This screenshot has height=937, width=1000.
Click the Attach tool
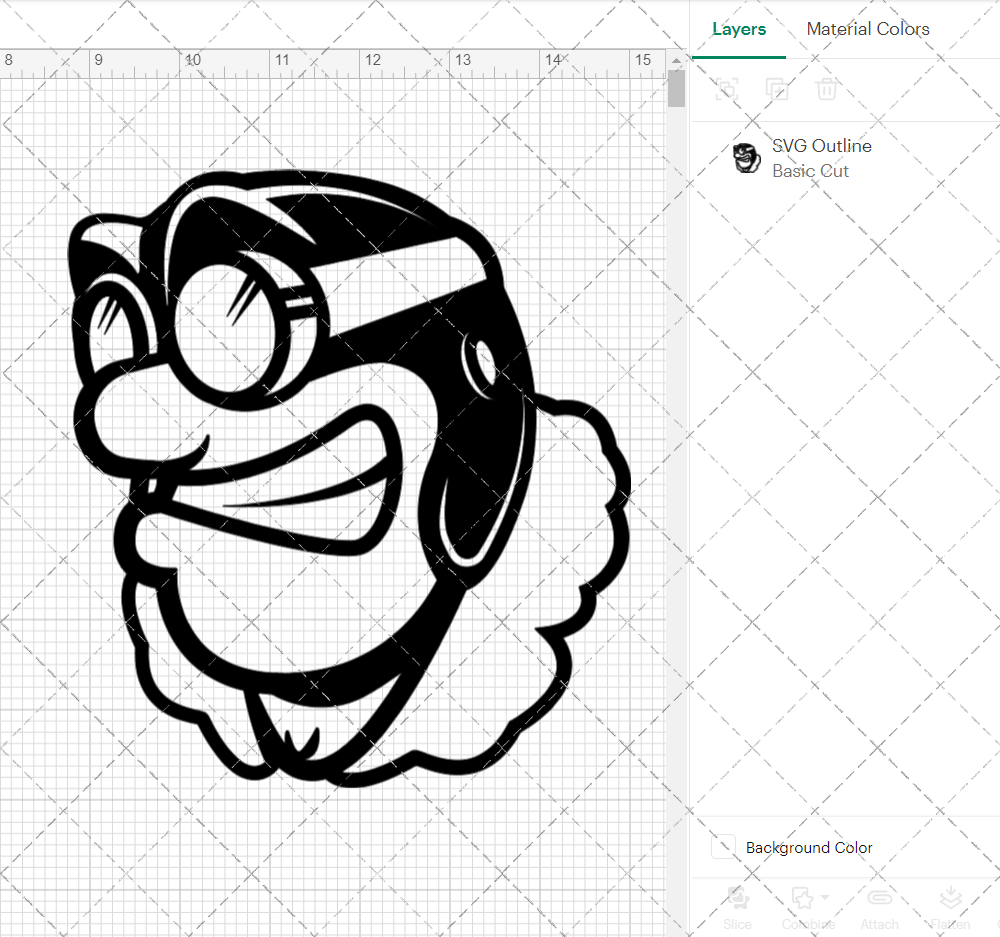[879, 908]
